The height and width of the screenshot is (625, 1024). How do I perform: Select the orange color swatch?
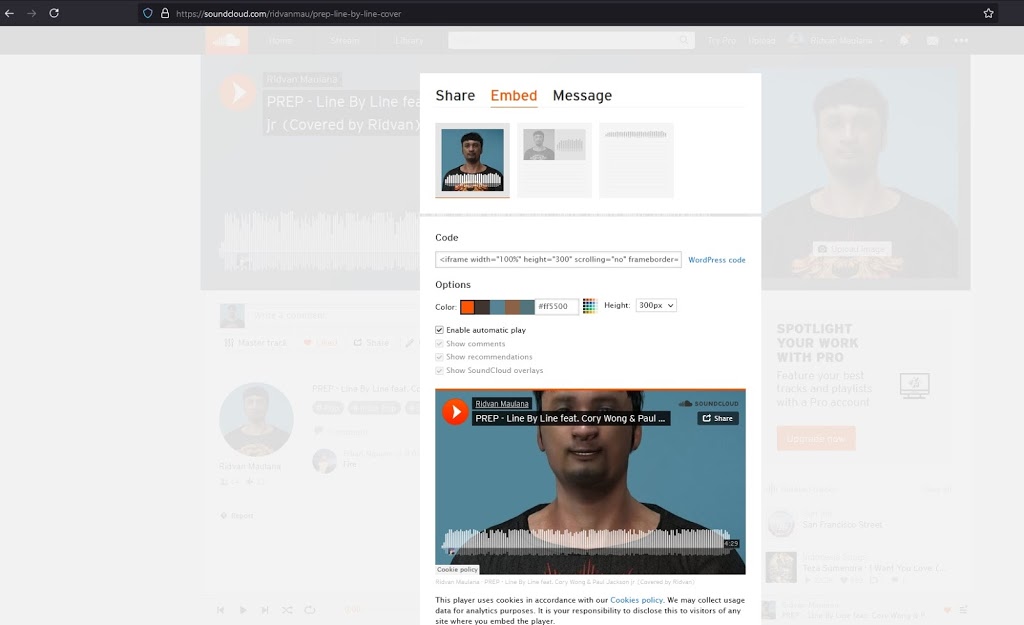(x=468, y=307)
